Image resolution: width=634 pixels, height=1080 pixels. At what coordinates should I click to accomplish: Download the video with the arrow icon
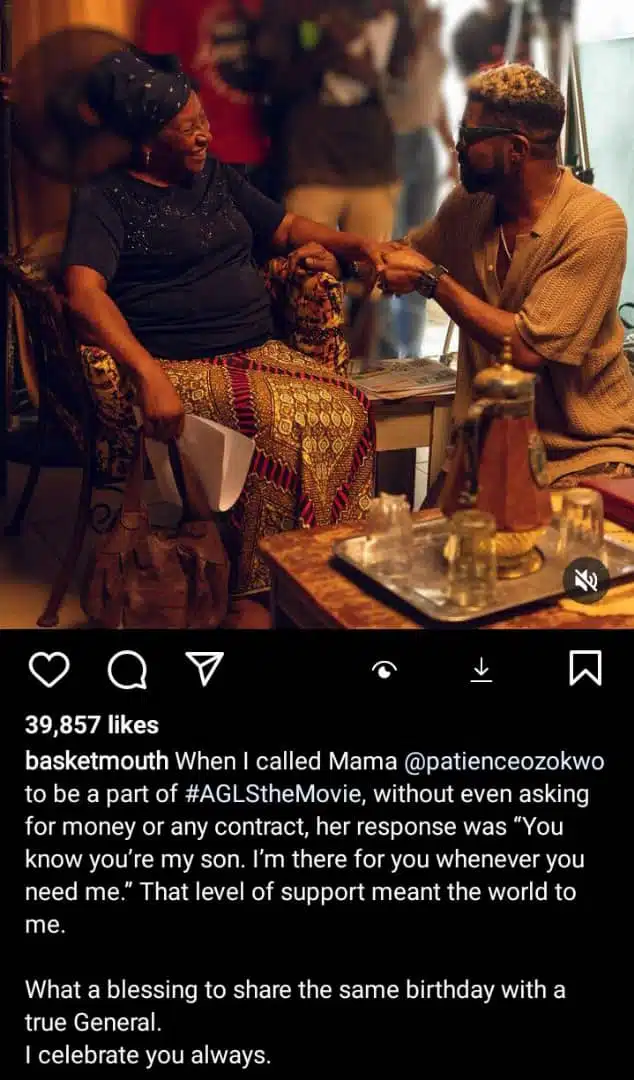pos(482,669)
